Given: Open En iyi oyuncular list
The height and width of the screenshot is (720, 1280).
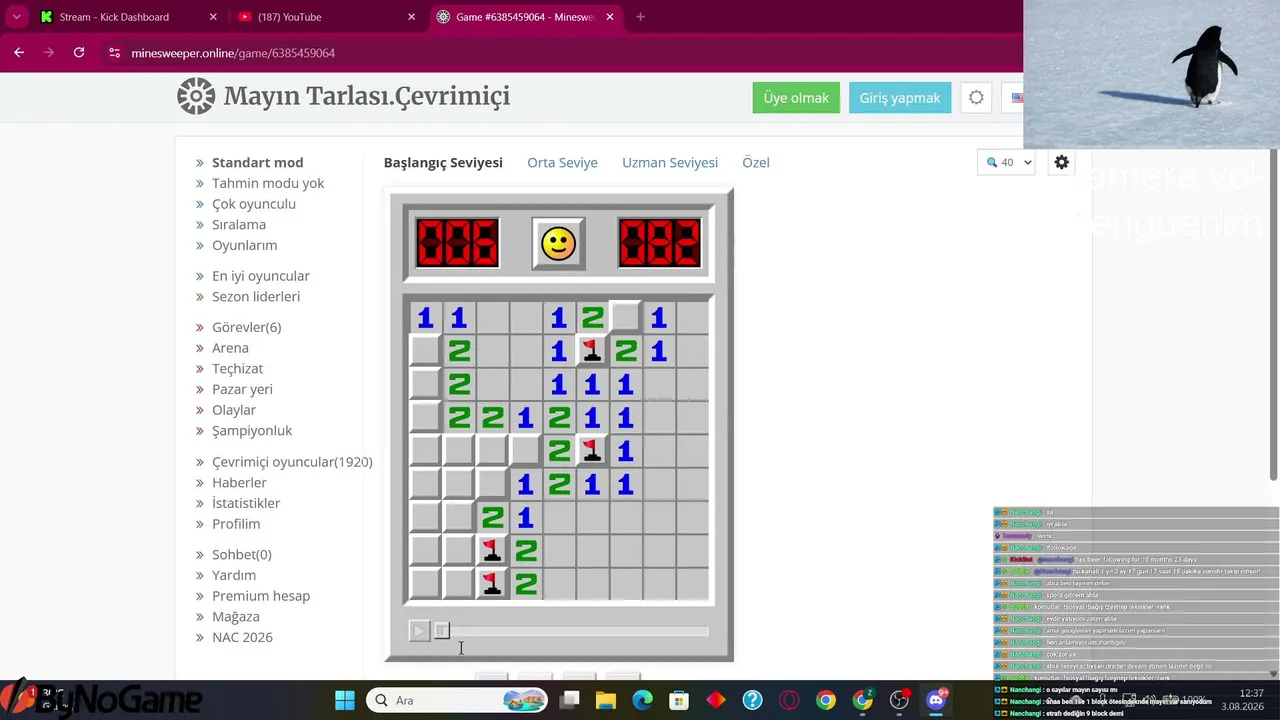Looking at the screenshot, I should click(x=261, y=276).
